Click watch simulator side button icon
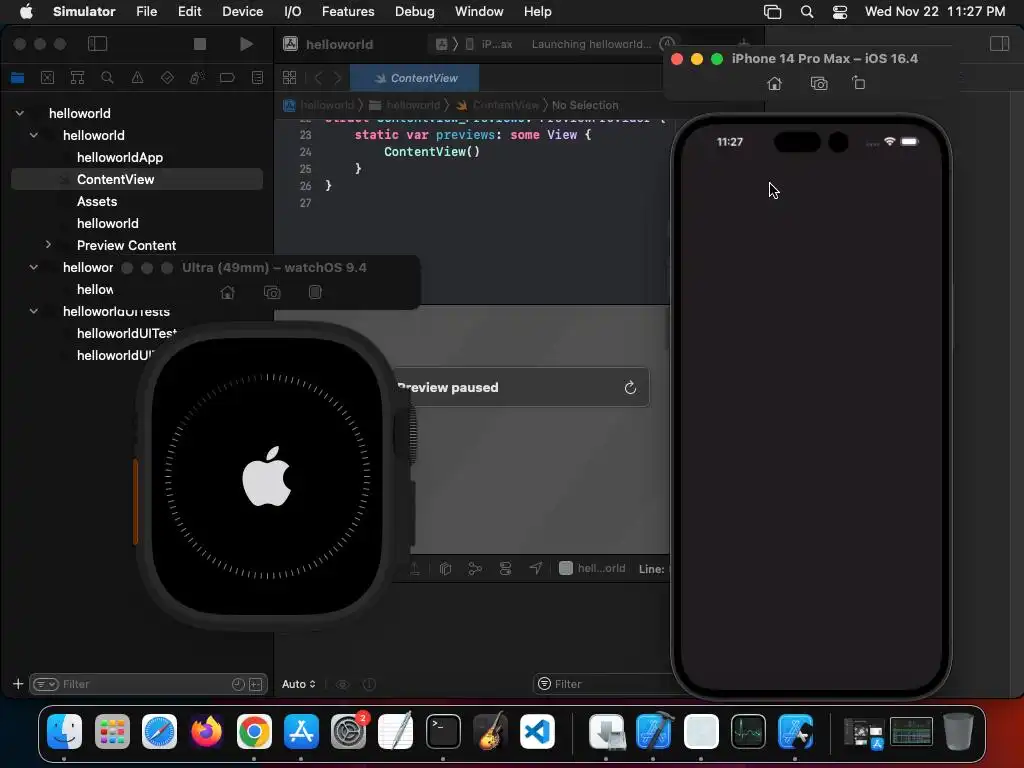The width and height of the screenshot is (1024, 768). 315,292
